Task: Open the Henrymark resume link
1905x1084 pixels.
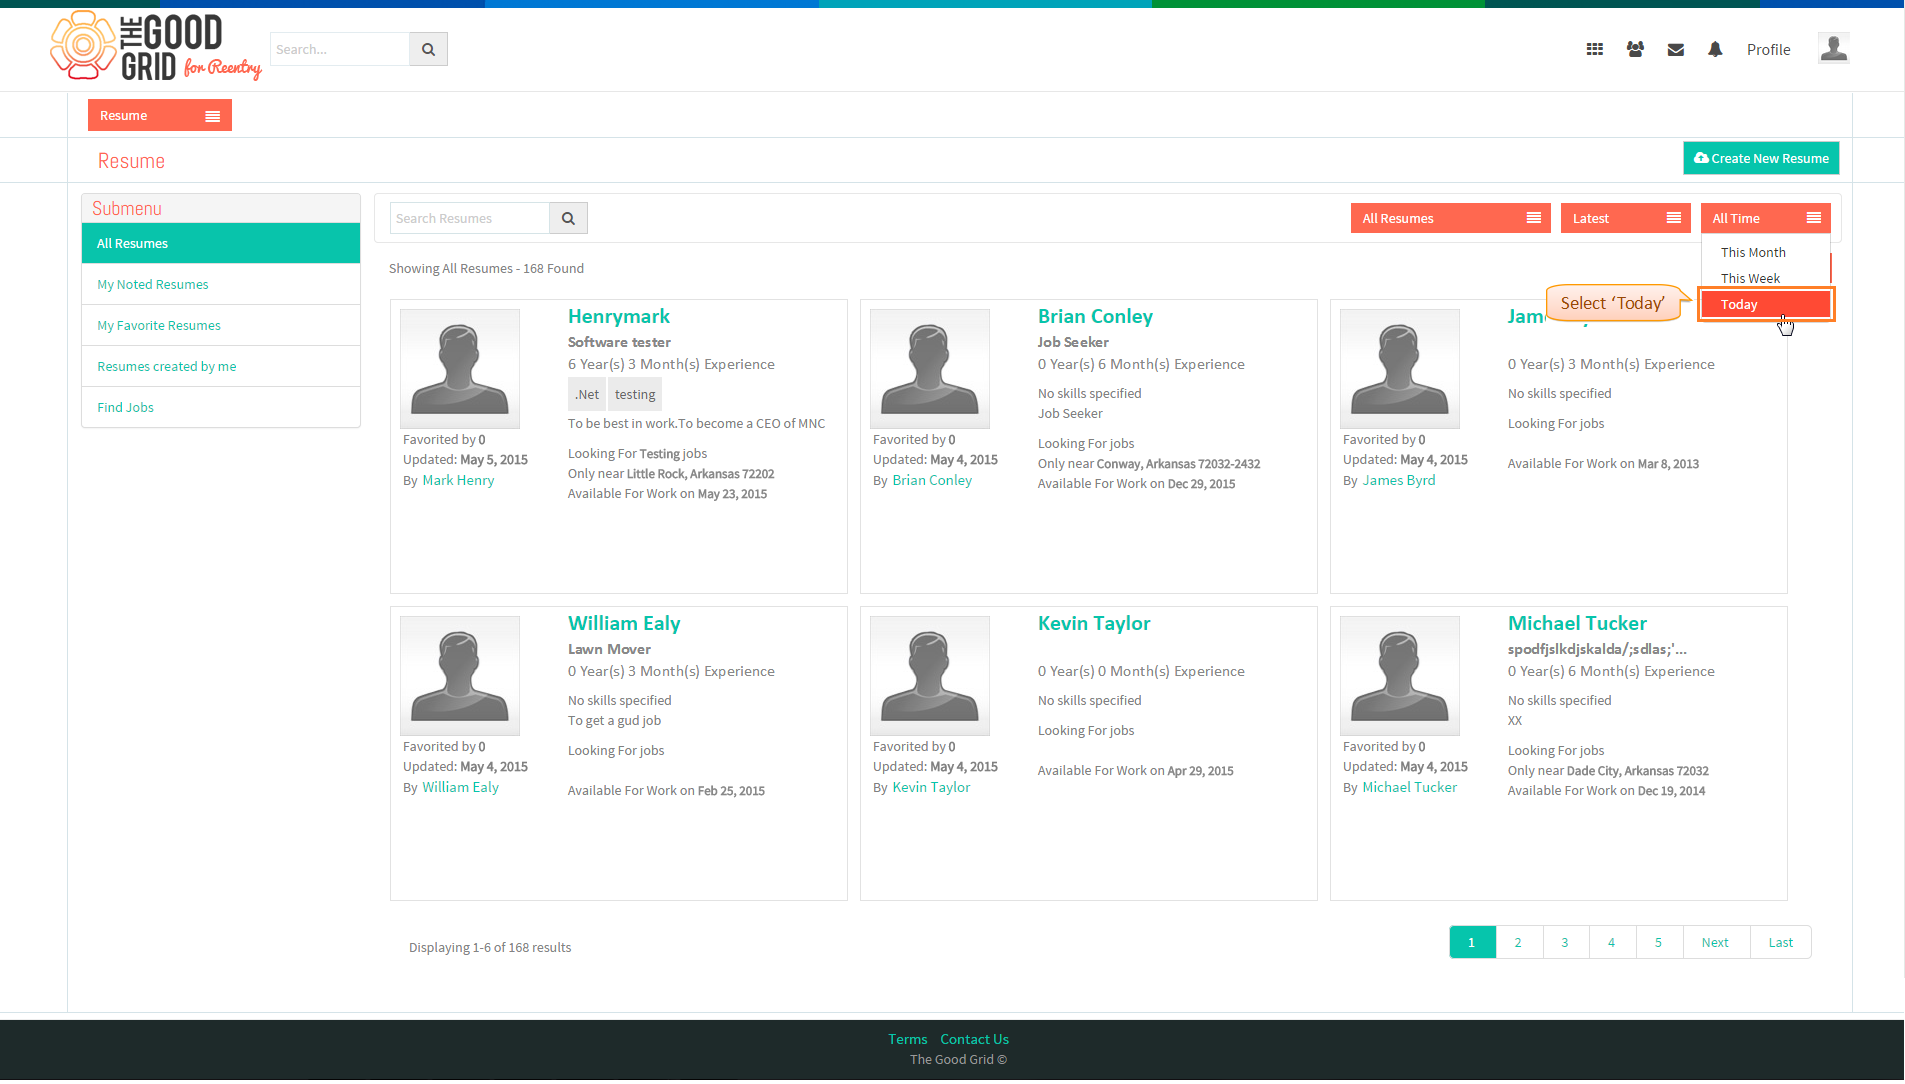Action: pyautogui.click(x=619, y=316)
